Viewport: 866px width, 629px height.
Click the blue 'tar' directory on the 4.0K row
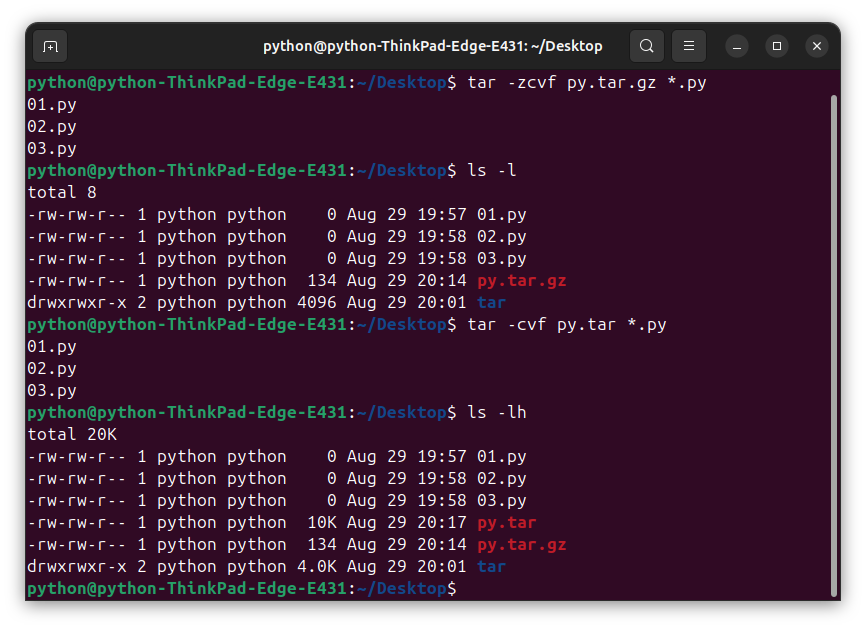[x=492, y=567]
